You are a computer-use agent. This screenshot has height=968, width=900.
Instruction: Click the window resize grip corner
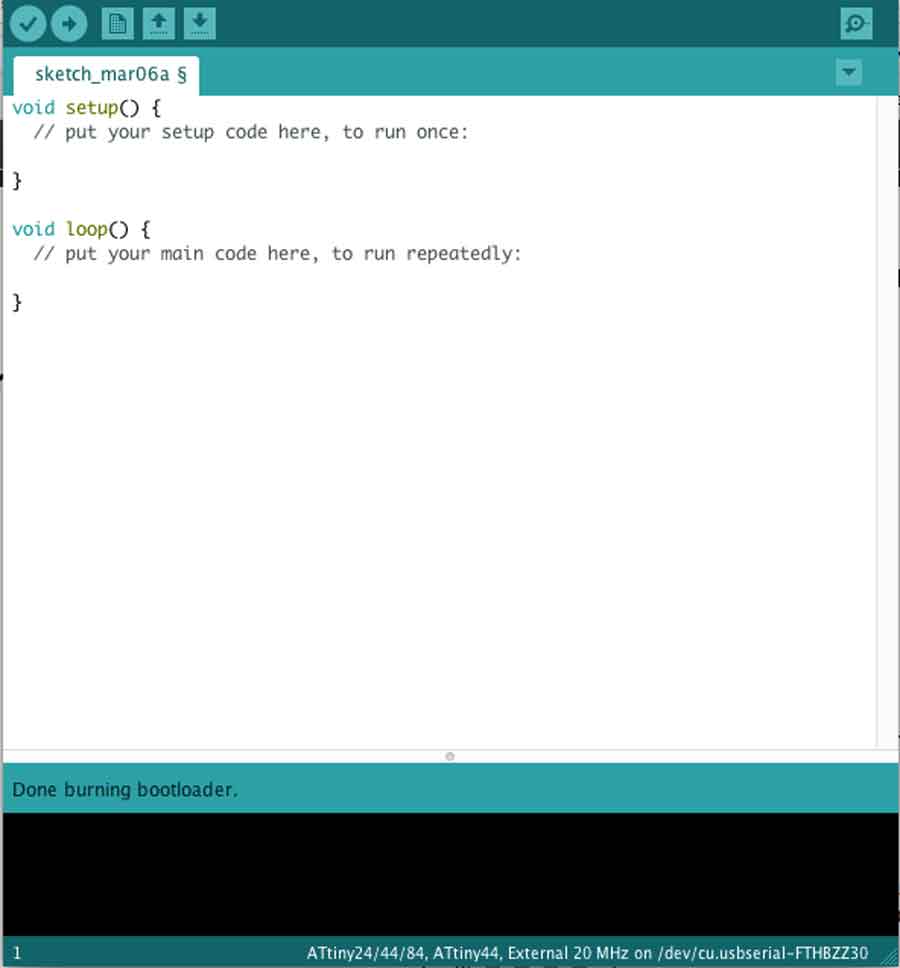pos(889,956)
